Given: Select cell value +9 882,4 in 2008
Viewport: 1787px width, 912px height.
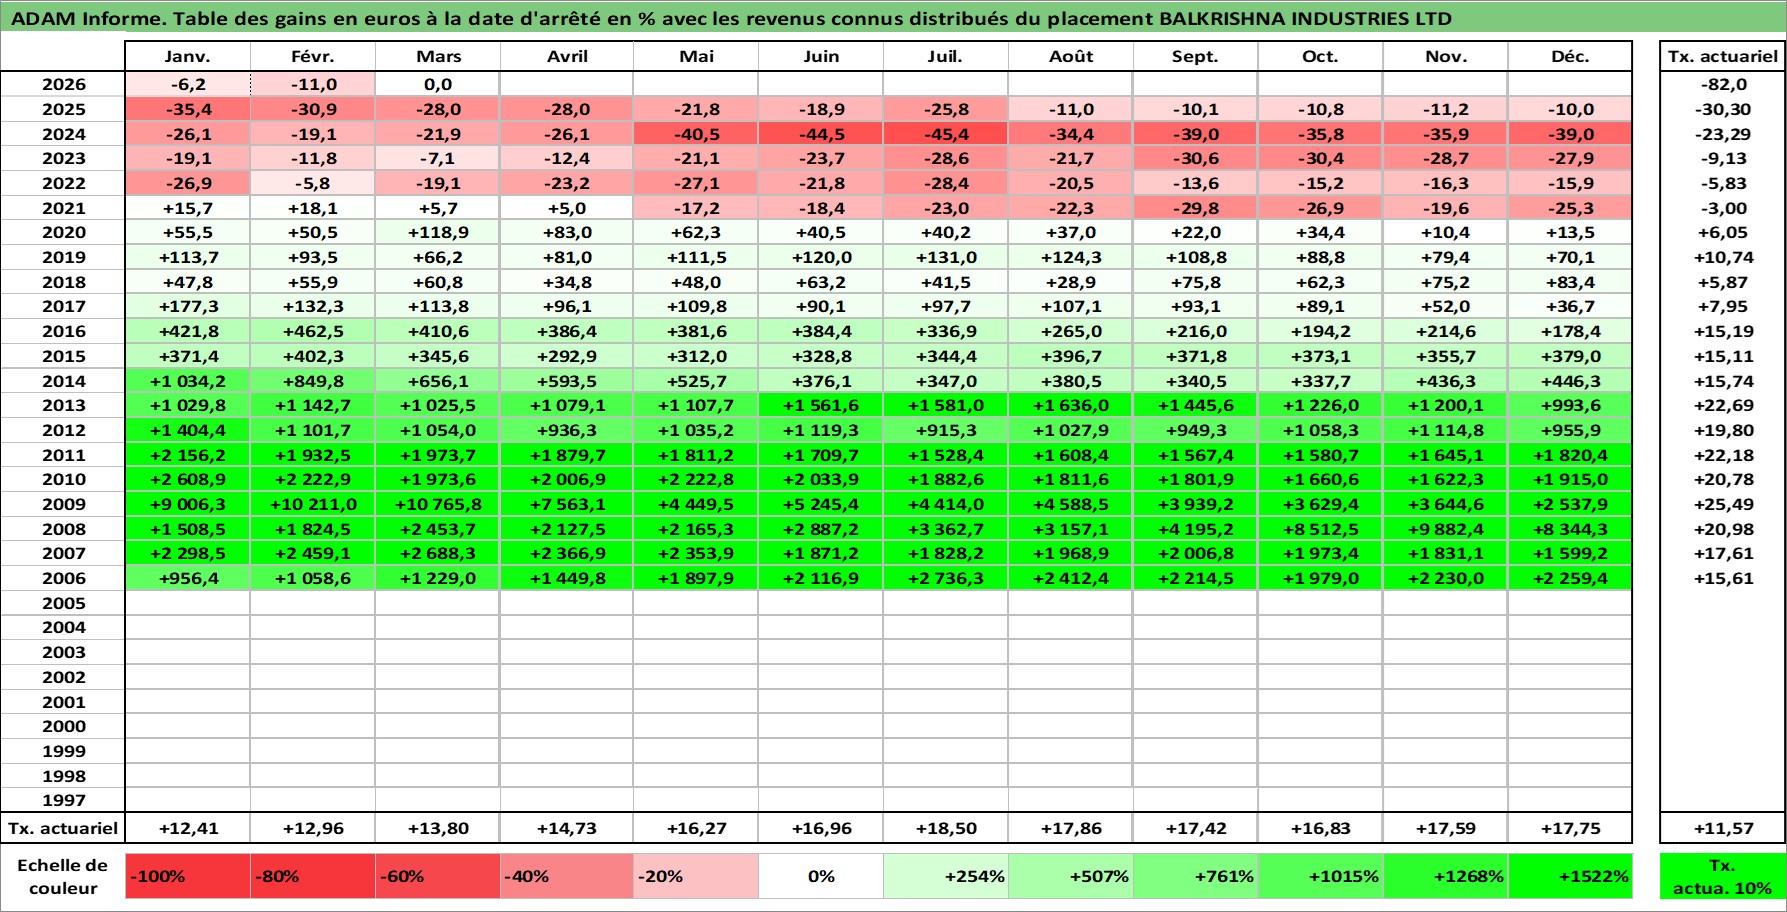Looking at the screenshot, I should [x=1446, y=529].
